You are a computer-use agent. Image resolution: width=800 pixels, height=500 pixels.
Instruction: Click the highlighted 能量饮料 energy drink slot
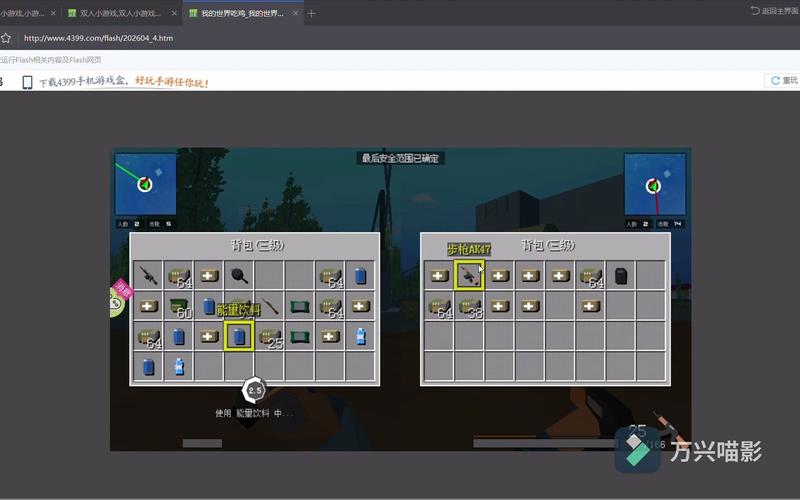point(239,336)
